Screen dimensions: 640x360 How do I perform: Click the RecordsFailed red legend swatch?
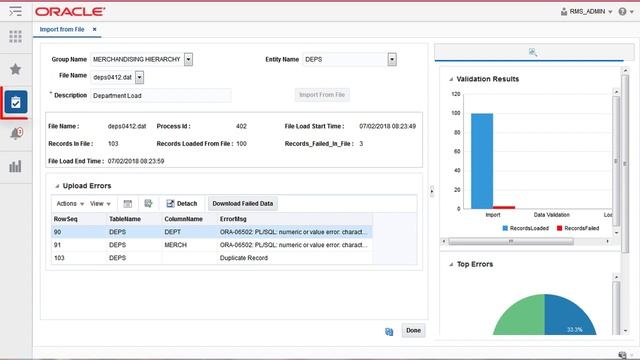[560, 228]
